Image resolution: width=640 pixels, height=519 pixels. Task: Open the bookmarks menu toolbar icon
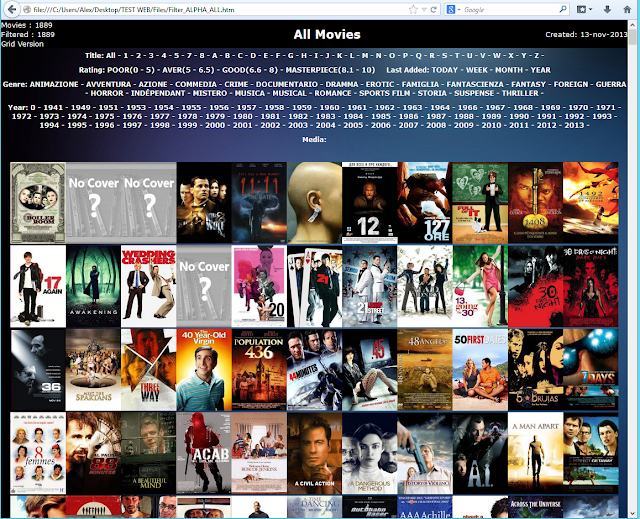(584, 9)
